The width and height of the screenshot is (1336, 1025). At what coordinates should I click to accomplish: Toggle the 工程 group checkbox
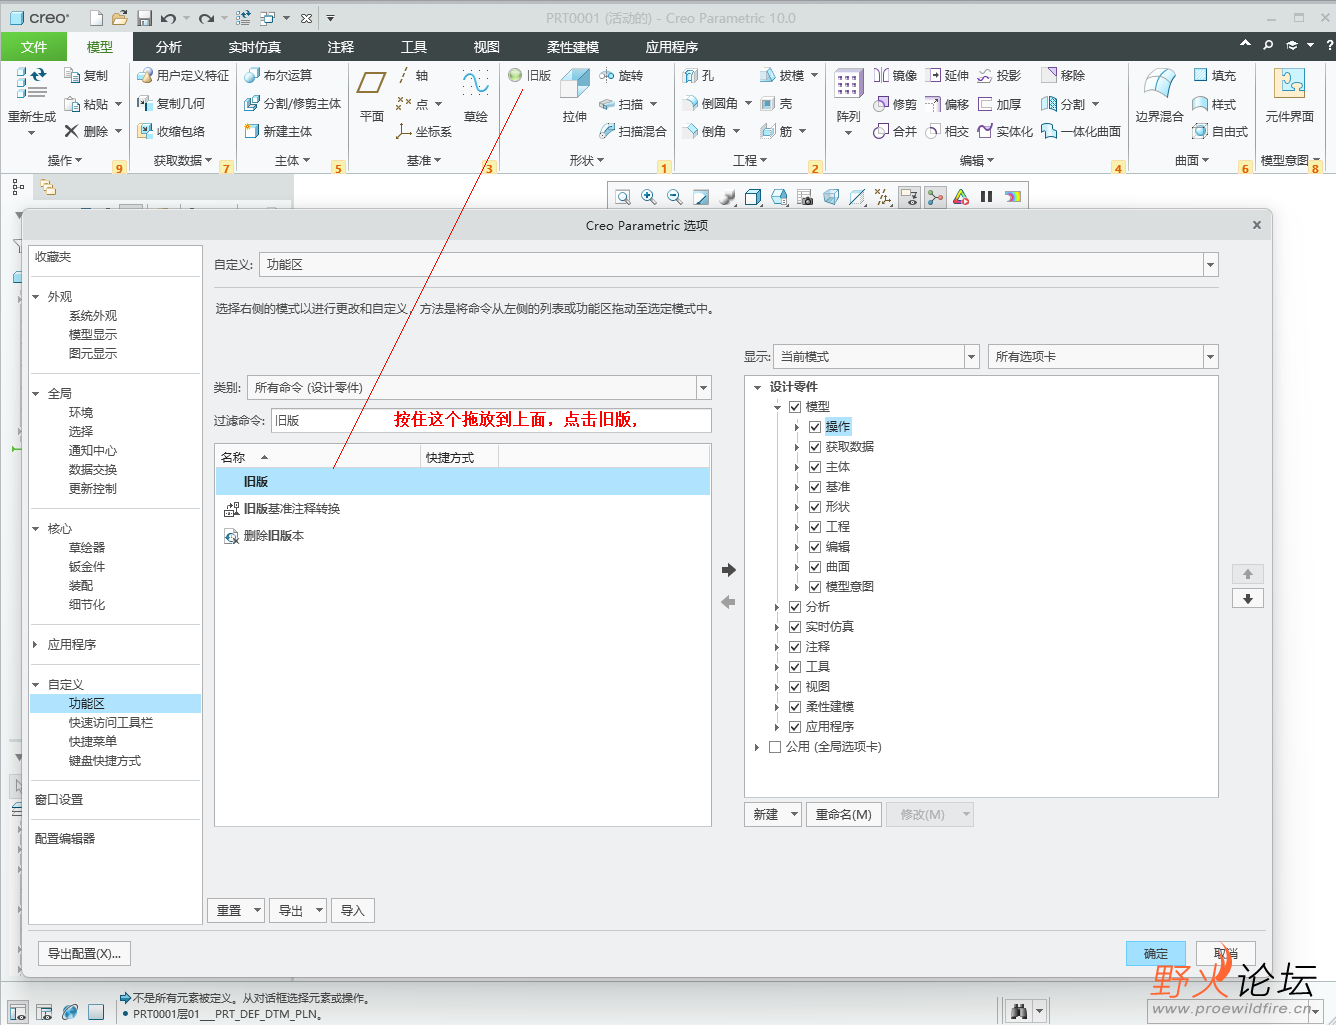click(815, 527)
